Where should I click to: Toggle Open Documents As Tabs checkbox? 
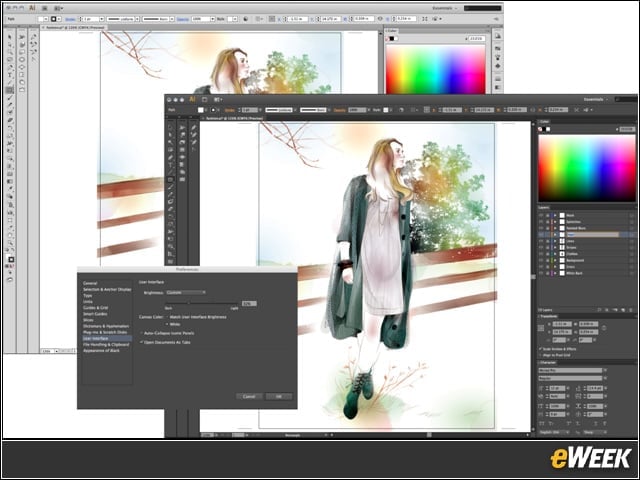(142, 342)
